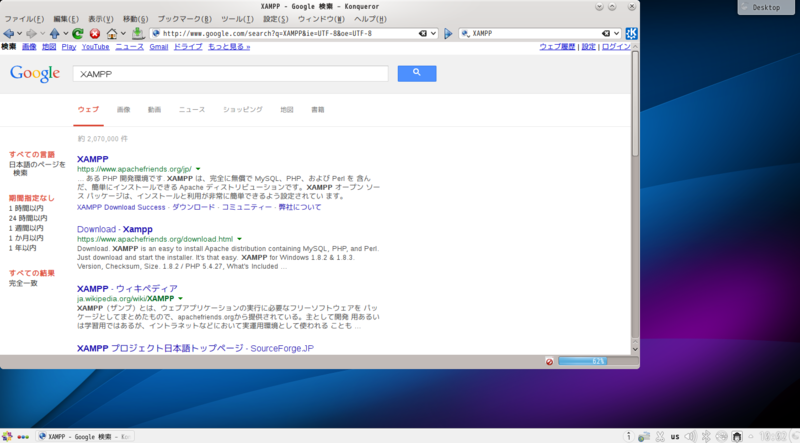Open the Back history dropdown arrow
The height and width of the screenshot is (443, 800).
(19, 34)
